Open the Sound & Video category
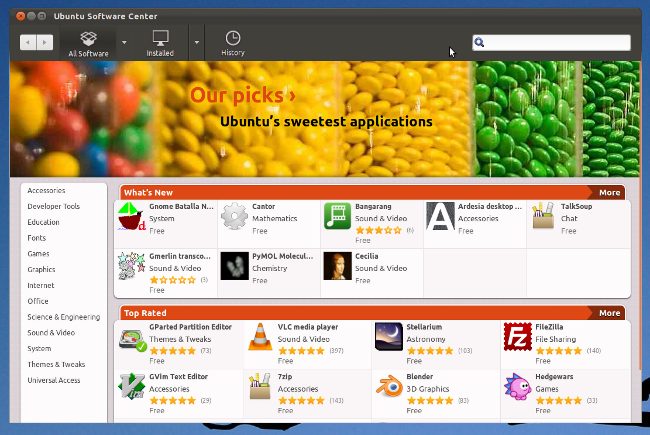This screenshot has width=650, height=435. (51, 332)
